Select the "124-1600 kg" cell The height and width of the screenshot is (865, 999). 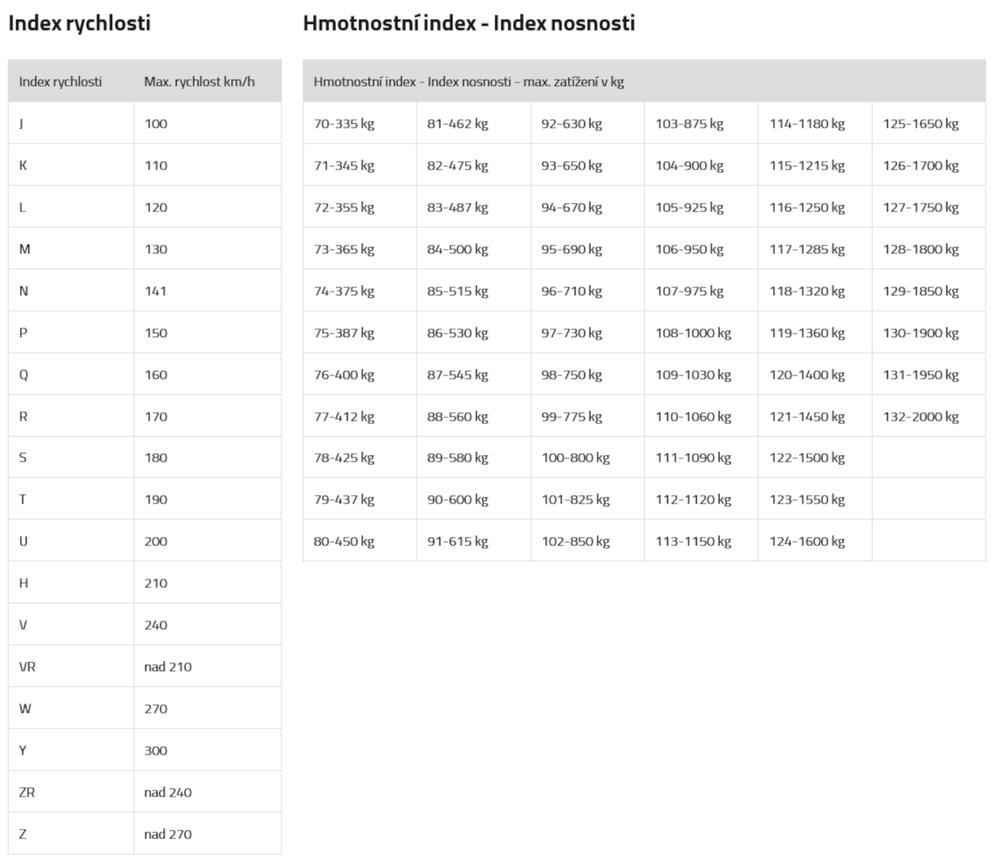click(x=806, y=541)
